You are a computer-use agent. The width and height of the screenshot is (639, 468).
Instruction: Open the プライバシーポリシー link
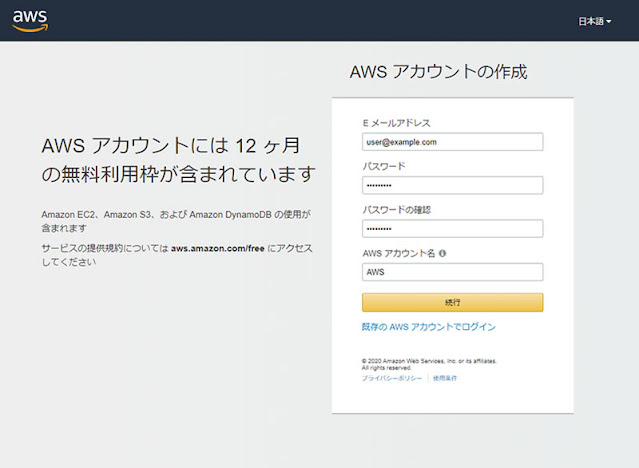pos(392,378)
